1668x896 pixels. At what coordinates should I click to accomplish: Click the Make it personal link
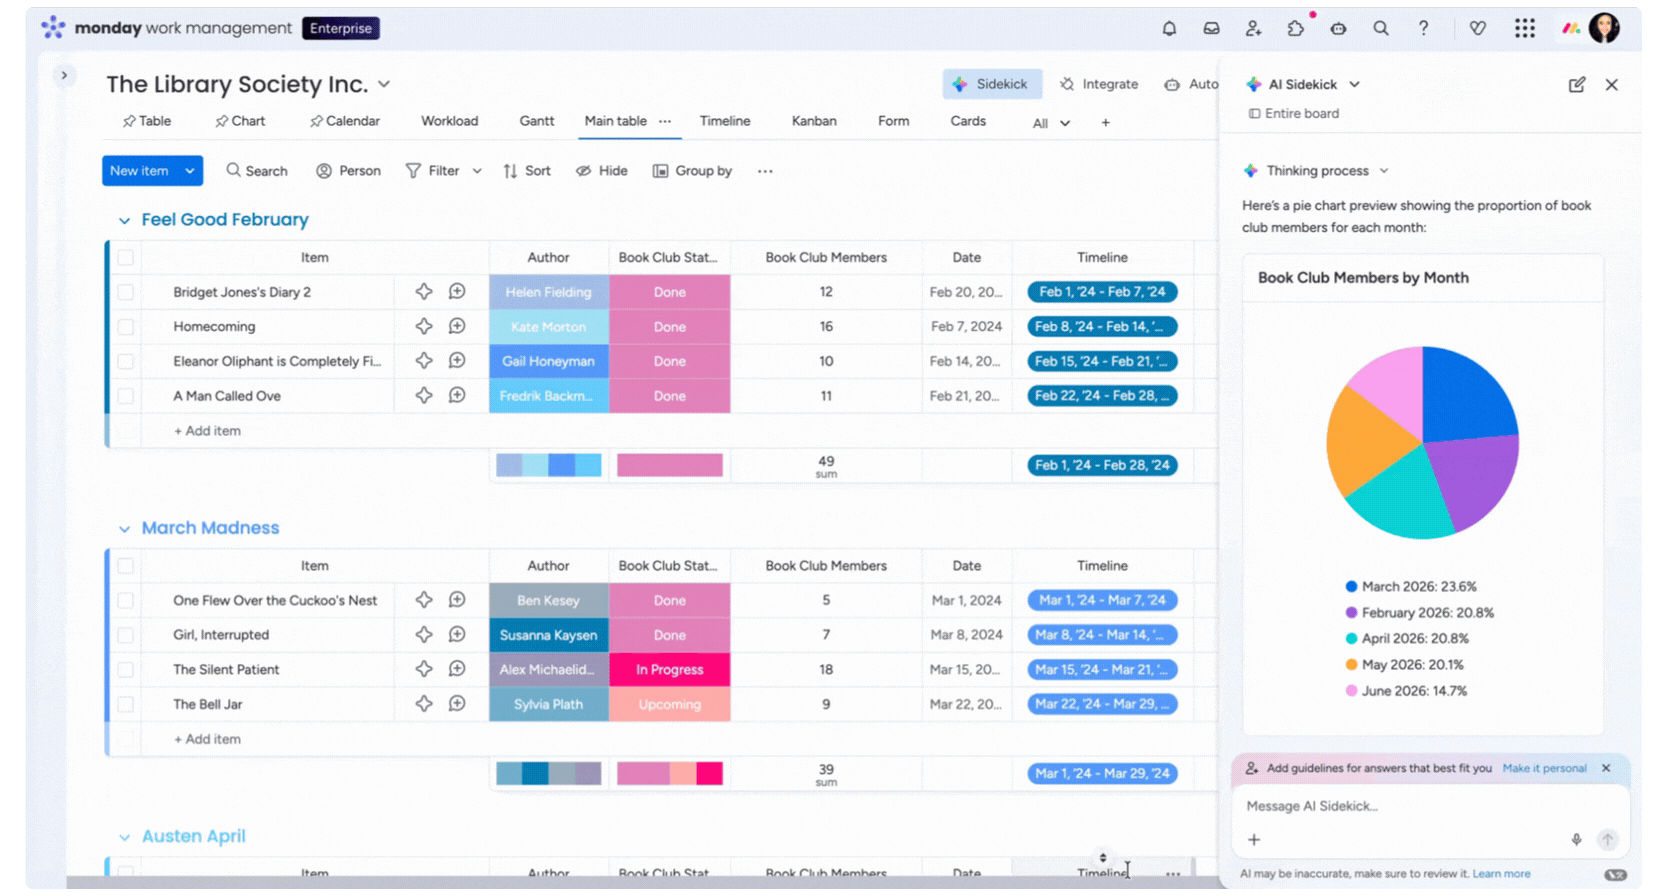(1544, 768)
